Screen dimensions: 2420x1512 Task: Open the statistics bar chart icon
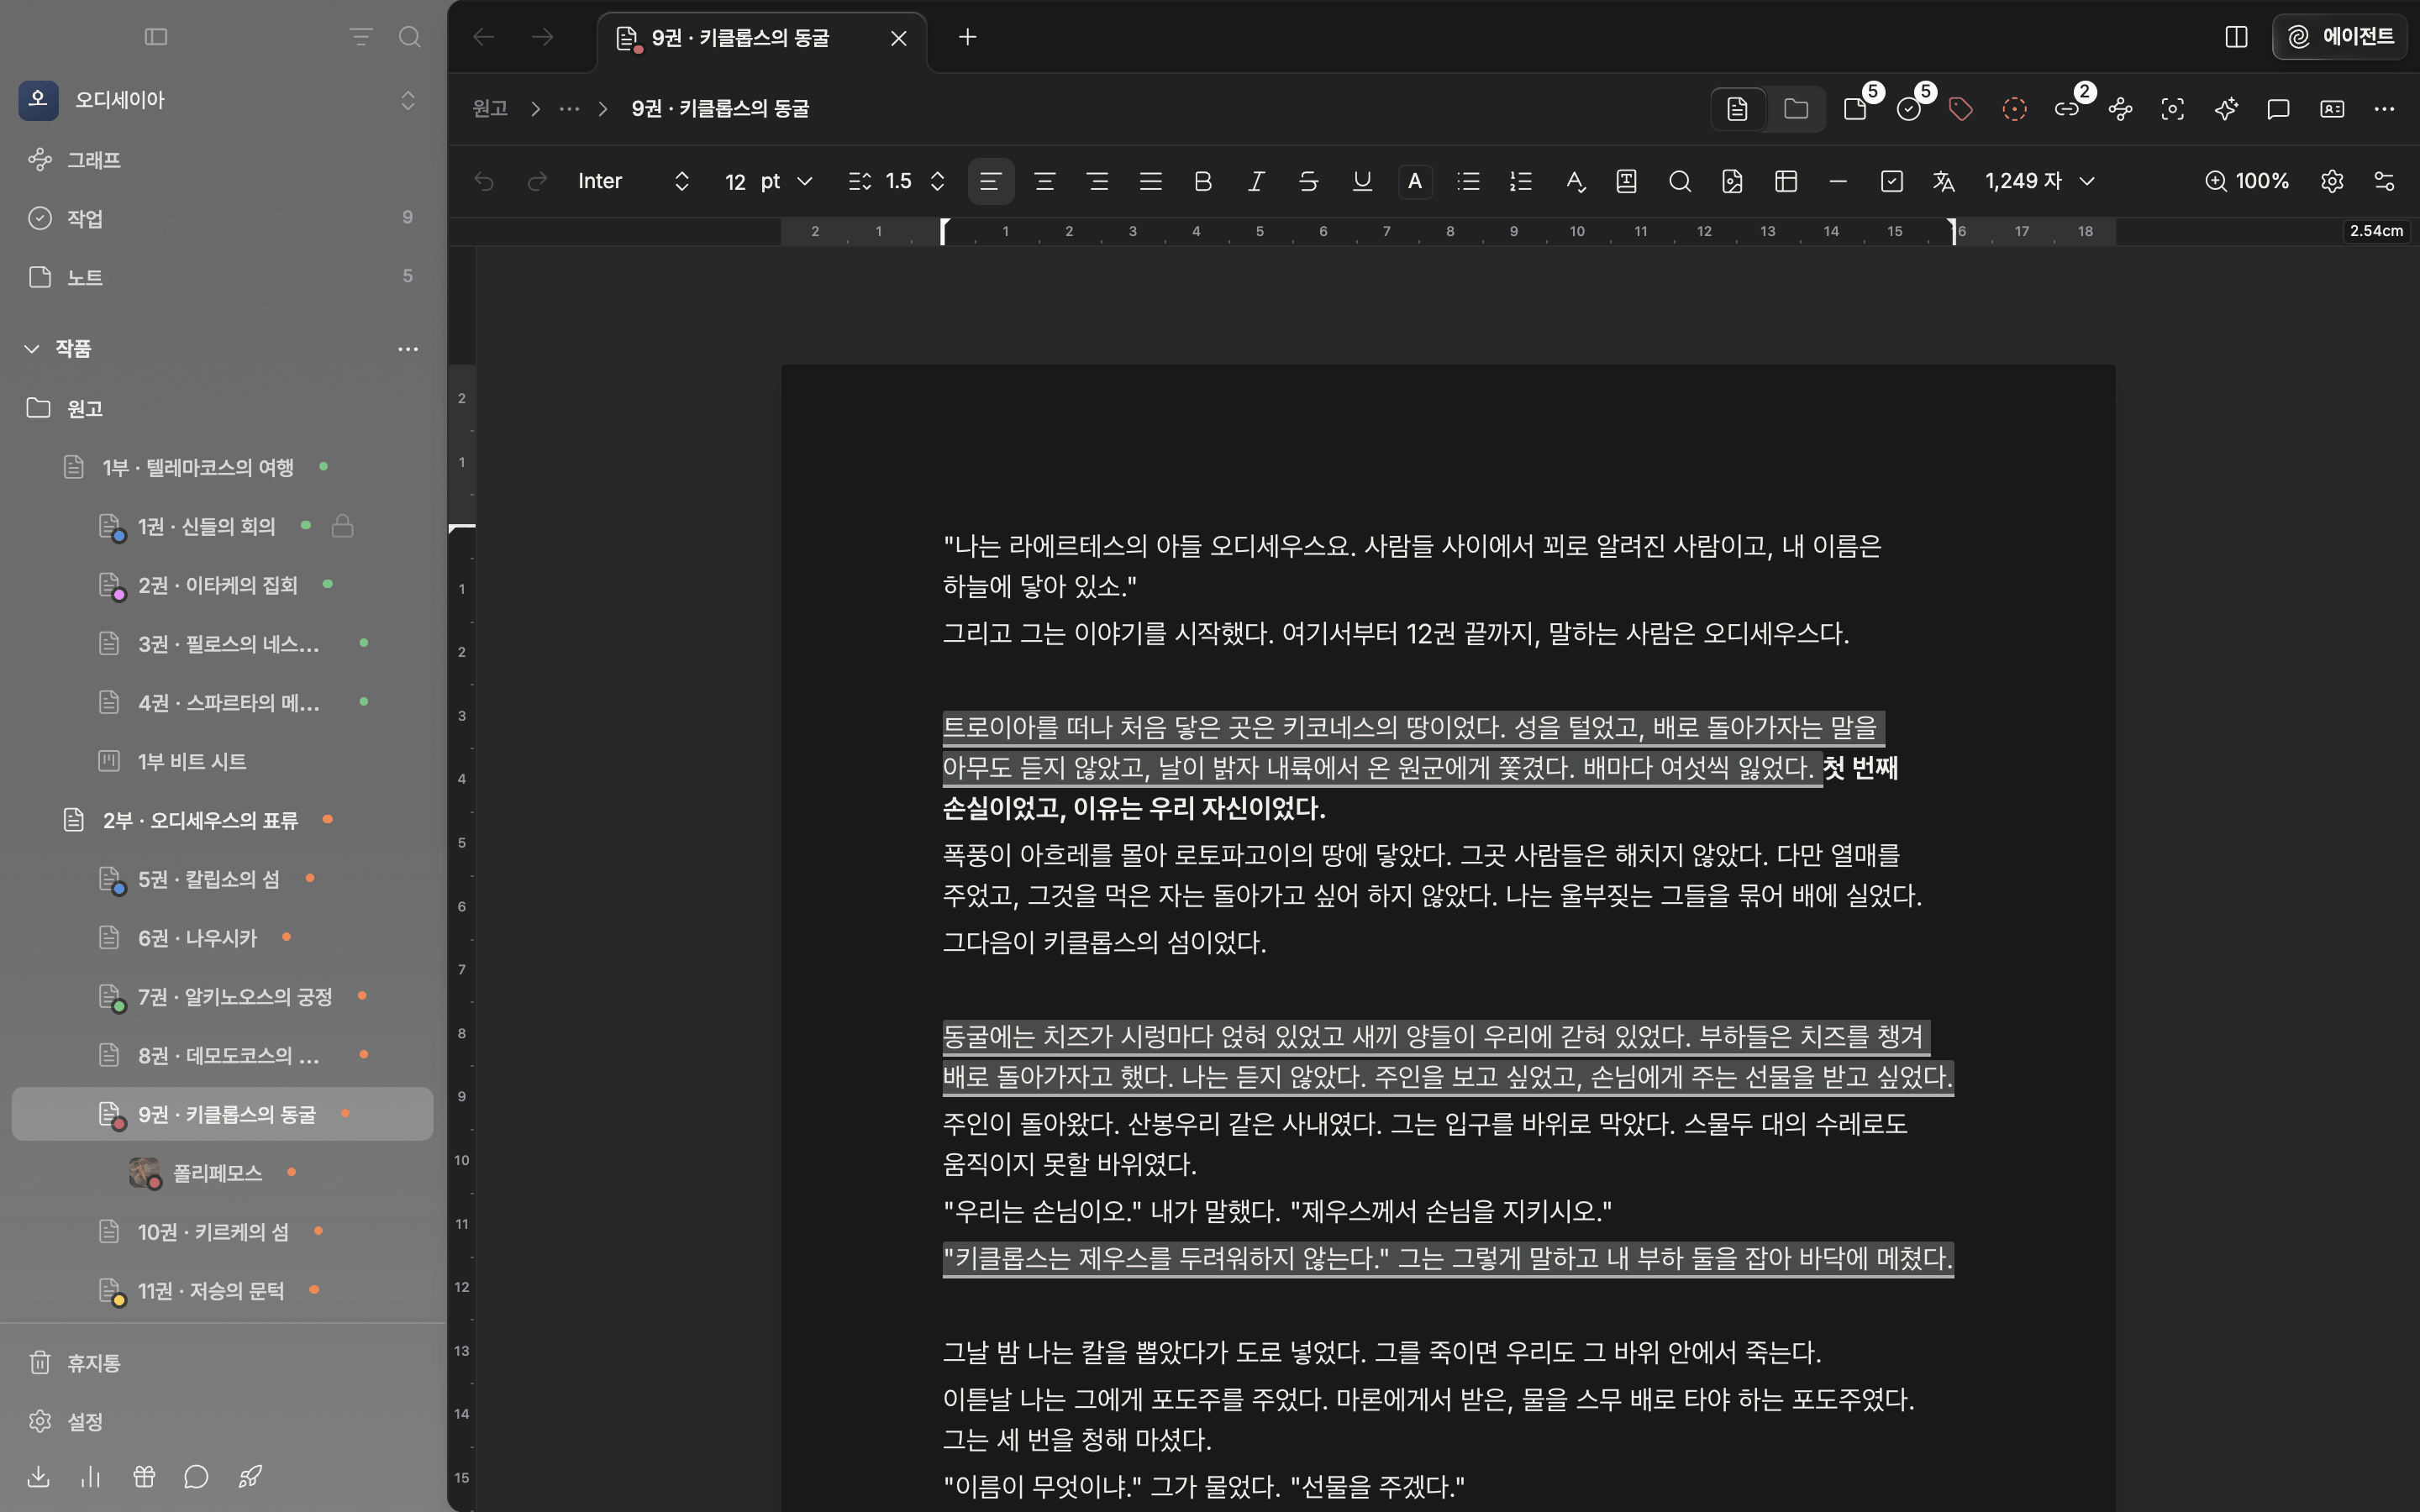[91, 1476]
